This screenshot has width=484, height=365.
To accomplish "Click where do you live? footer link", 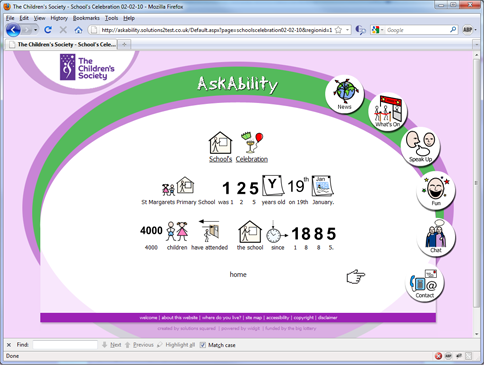I will click(221, 318).
